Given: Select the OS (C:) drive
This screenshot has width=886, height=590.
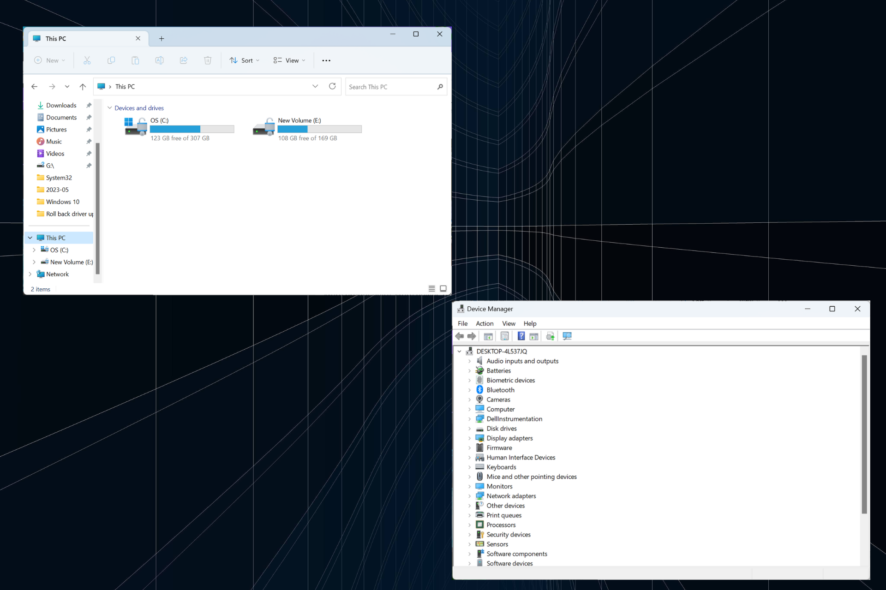Looking at the screenshot, I should (x=179, y=128).
